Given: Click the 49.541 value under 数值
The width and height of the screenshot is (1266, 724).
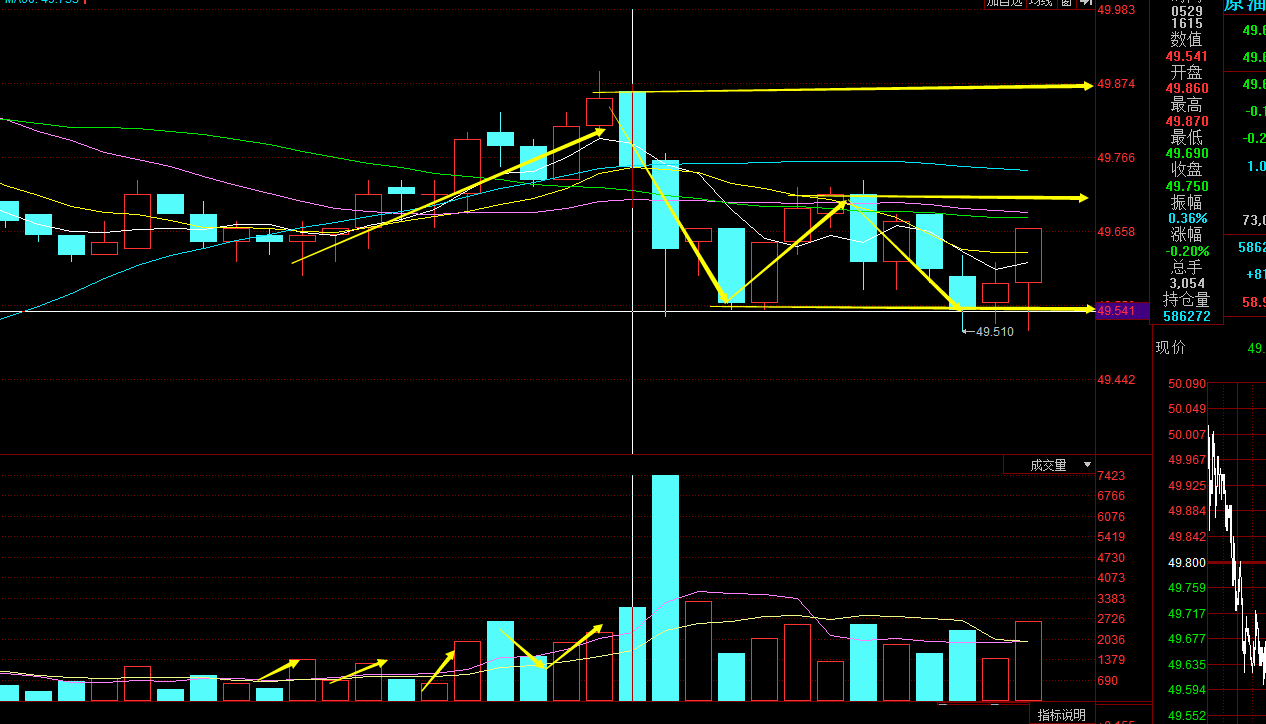Looking at the screenshot, I should coord(1187,56).
